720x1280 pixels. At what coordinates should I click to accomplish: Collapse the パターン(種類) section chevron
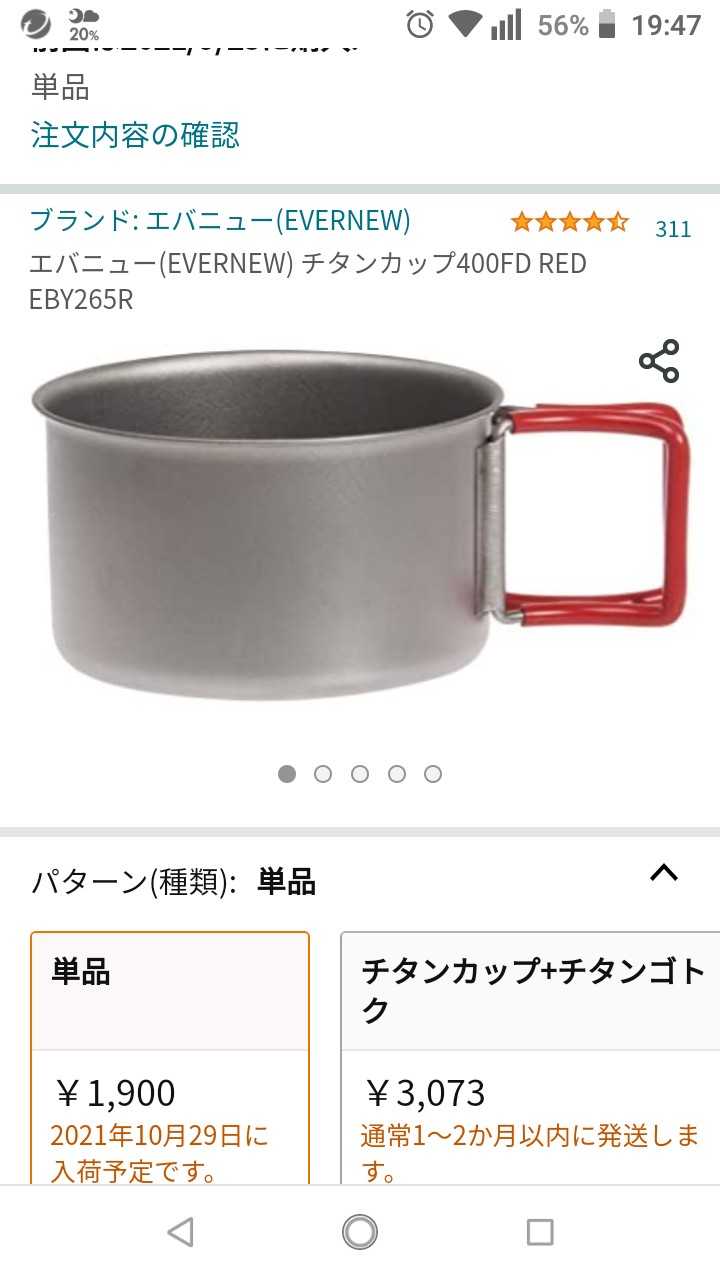coord(664,873)
